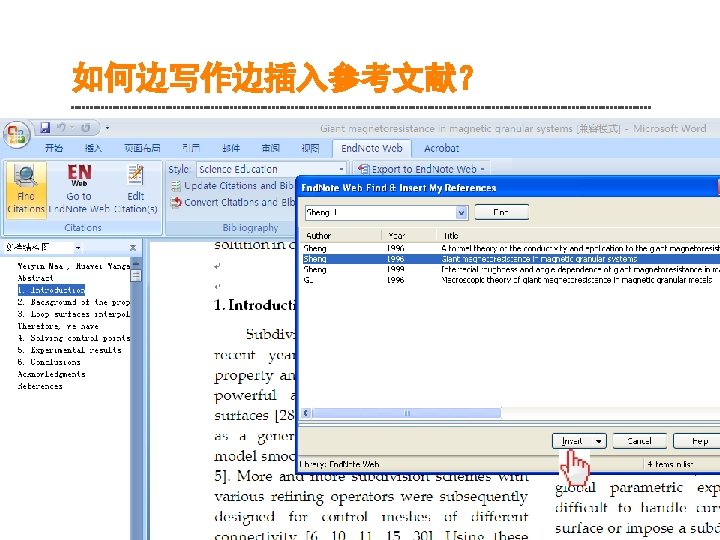Viewport: 720px width, 540px height.
Task: Go to 4. Solving control points
Action: pos(73,338)
